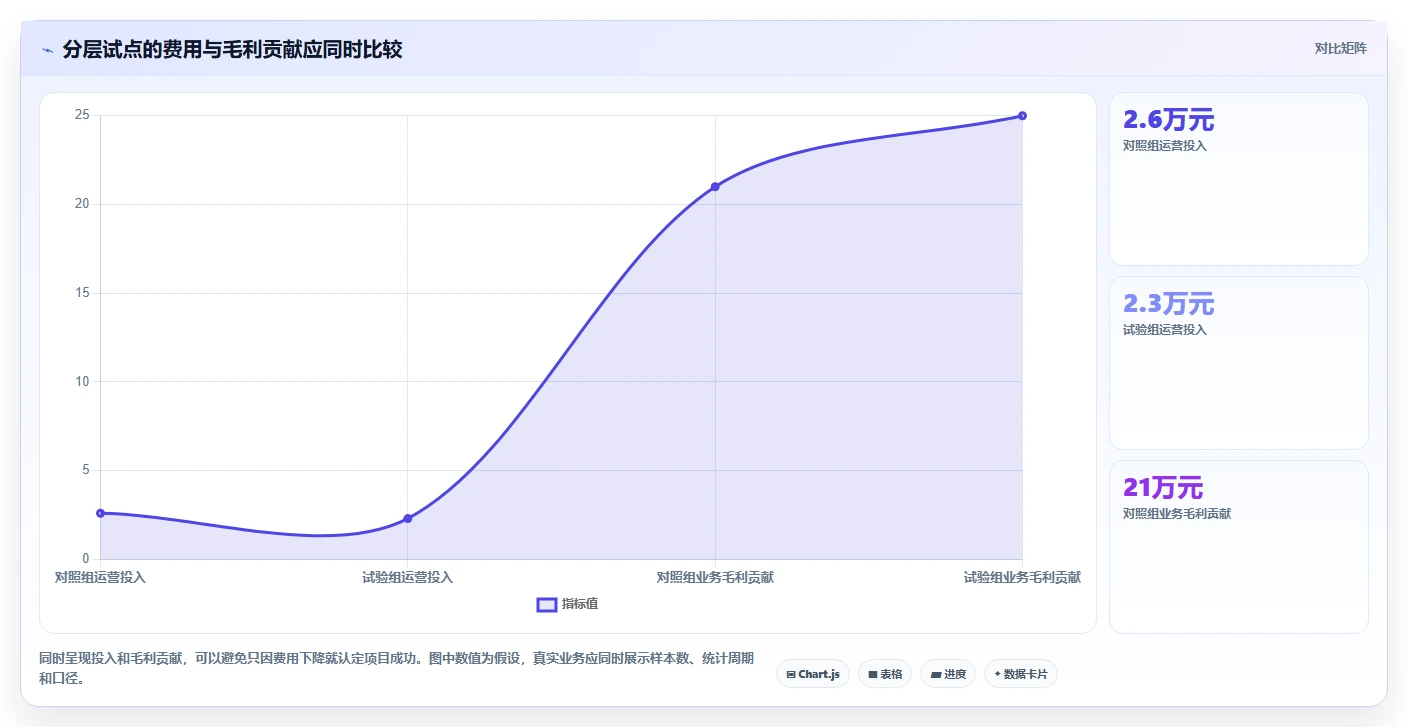This screenshot has height=727, width=1408.
Task: Toggle the 指标值 legend item
Action: pyautogui.click(x=567, y=604)
